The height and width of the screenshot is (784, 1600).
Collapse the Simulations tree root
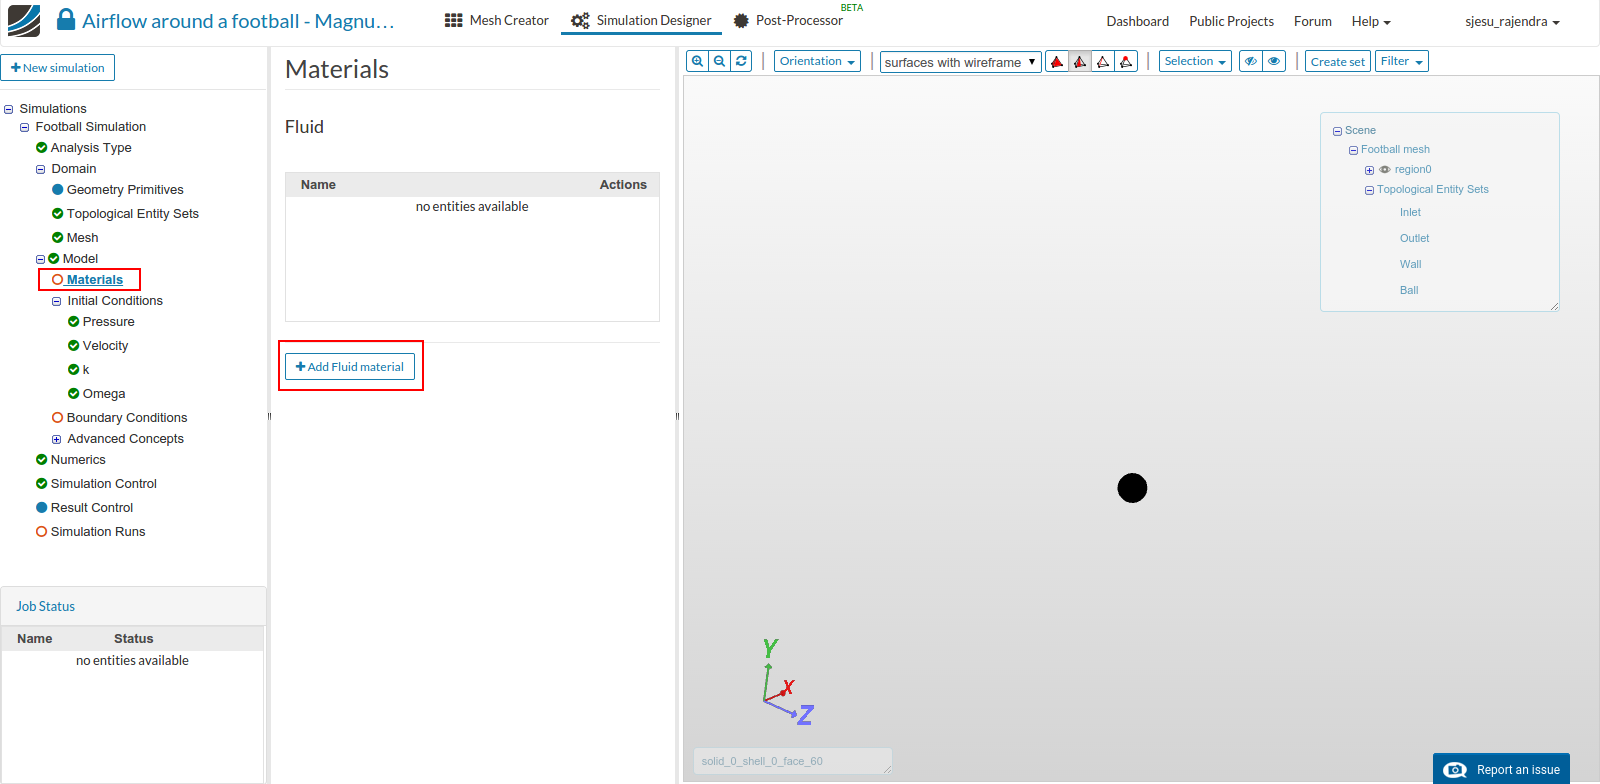pyautogui.click(x=9, y=109)
